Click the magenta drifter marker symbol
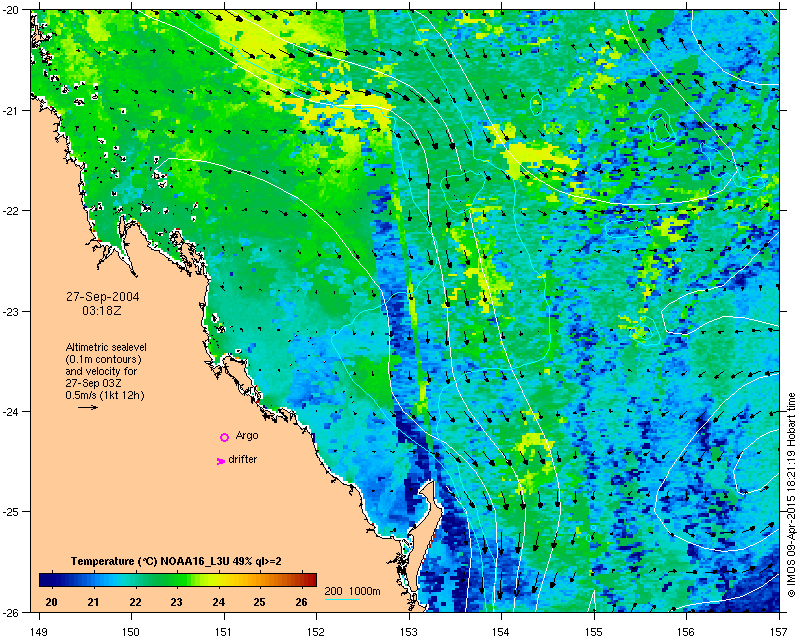Viewport: 800px width, 640px height. click(x=221, y=461)
